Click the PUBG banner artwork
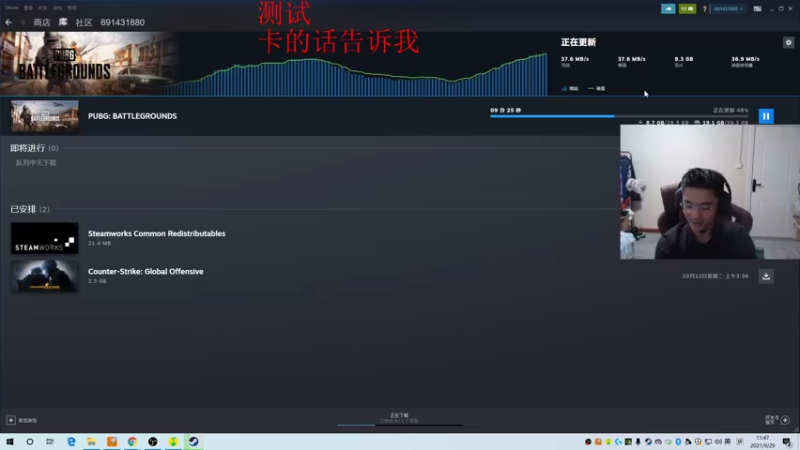 coord(89,63)
